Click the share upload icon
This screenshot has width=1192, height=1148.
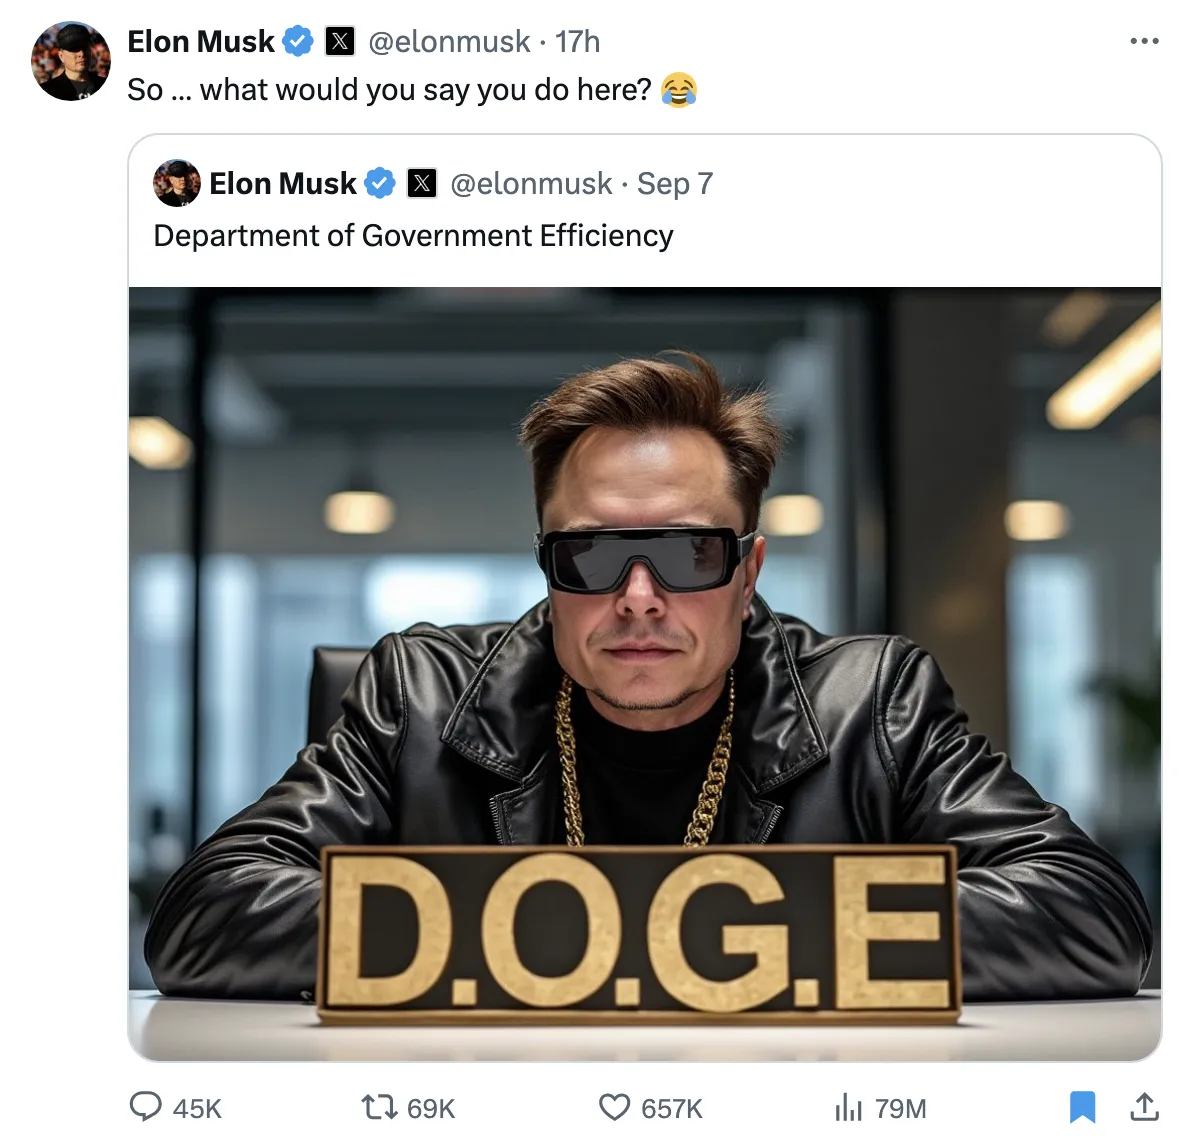coord(1144,1107)
